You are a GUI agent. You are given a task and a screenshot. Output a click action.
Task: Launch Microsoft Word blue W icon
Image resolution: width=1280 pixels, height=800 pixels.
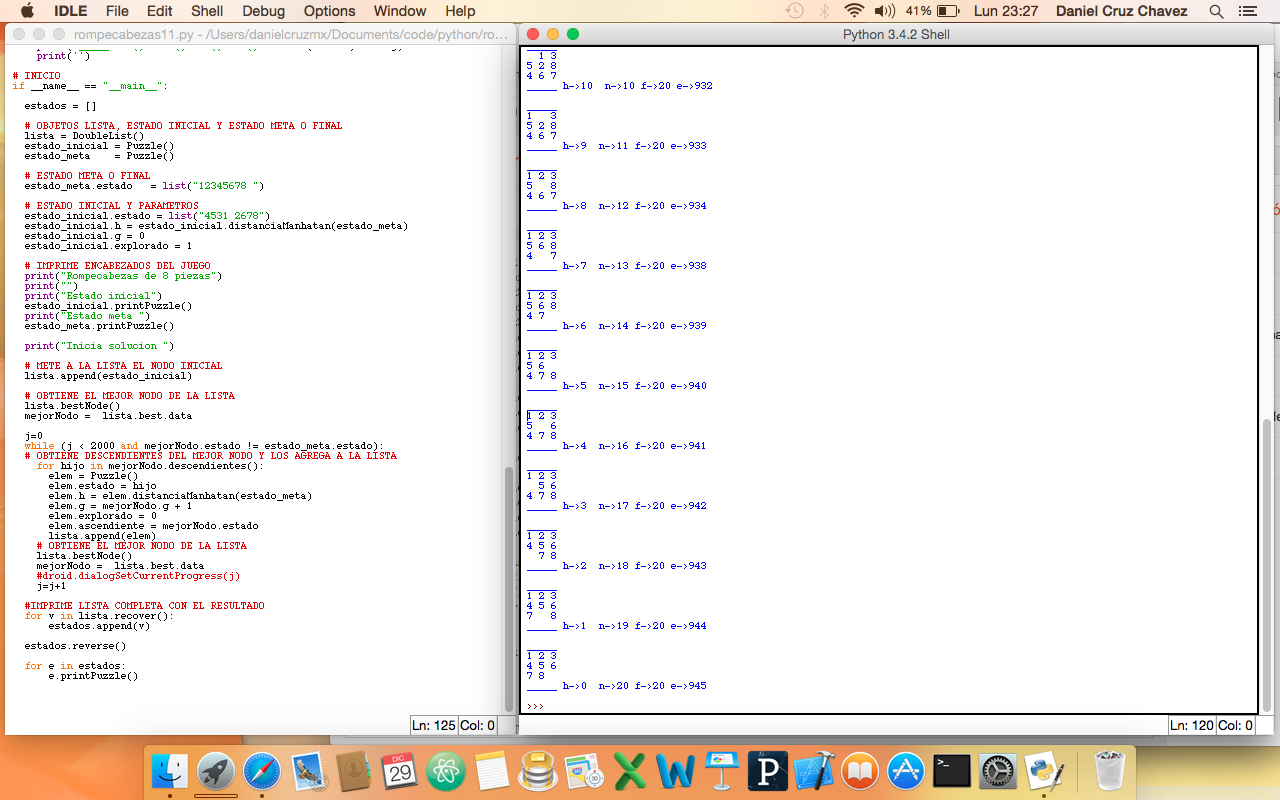(676, 771)
